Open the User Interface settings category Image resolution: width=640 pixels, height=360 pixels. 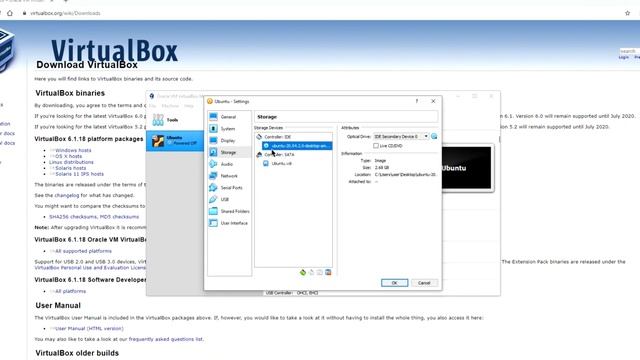pos(229,223)
